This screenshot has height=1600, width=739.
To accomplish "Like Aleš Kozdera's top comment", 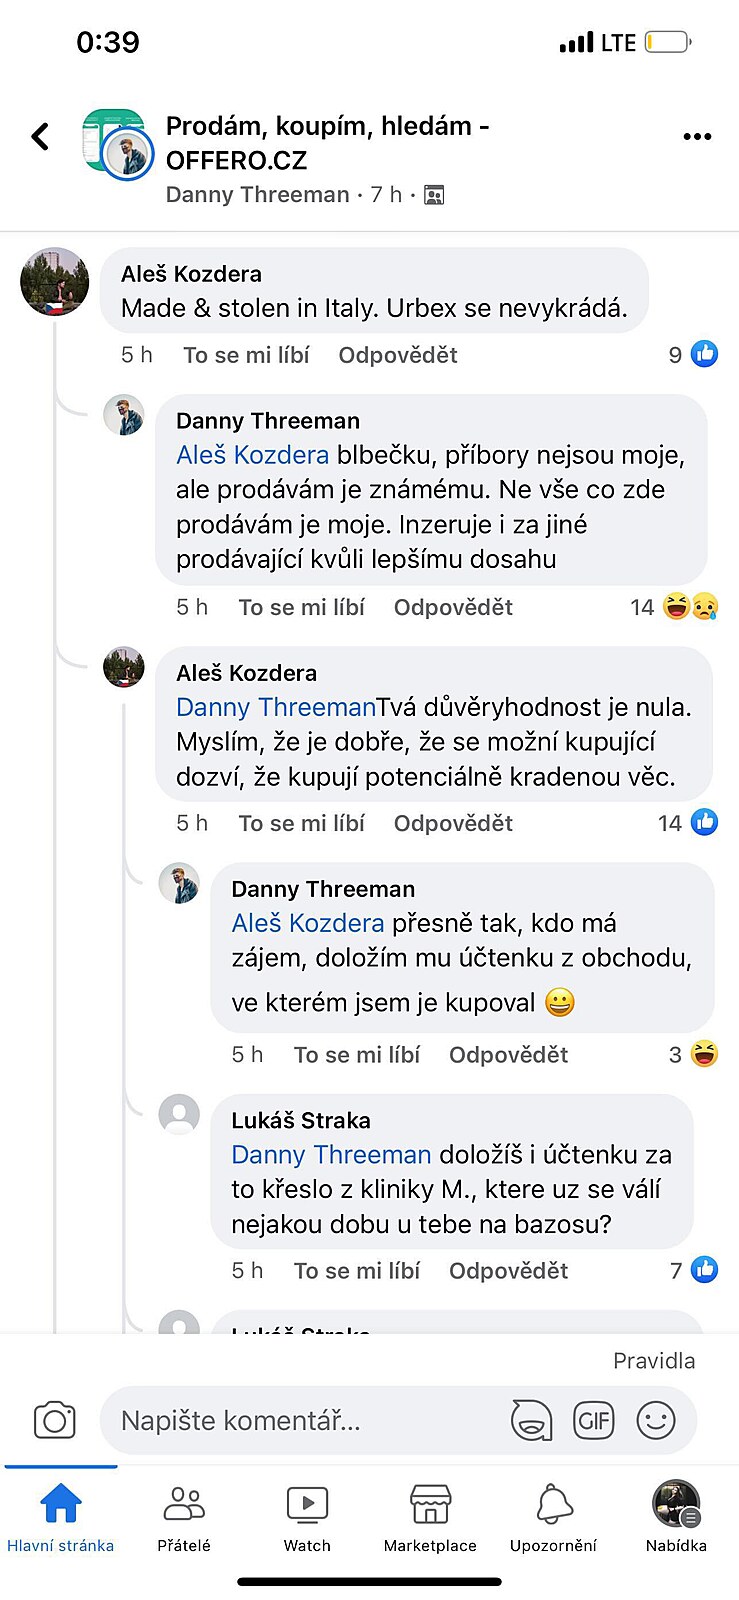I will point(246,355).
